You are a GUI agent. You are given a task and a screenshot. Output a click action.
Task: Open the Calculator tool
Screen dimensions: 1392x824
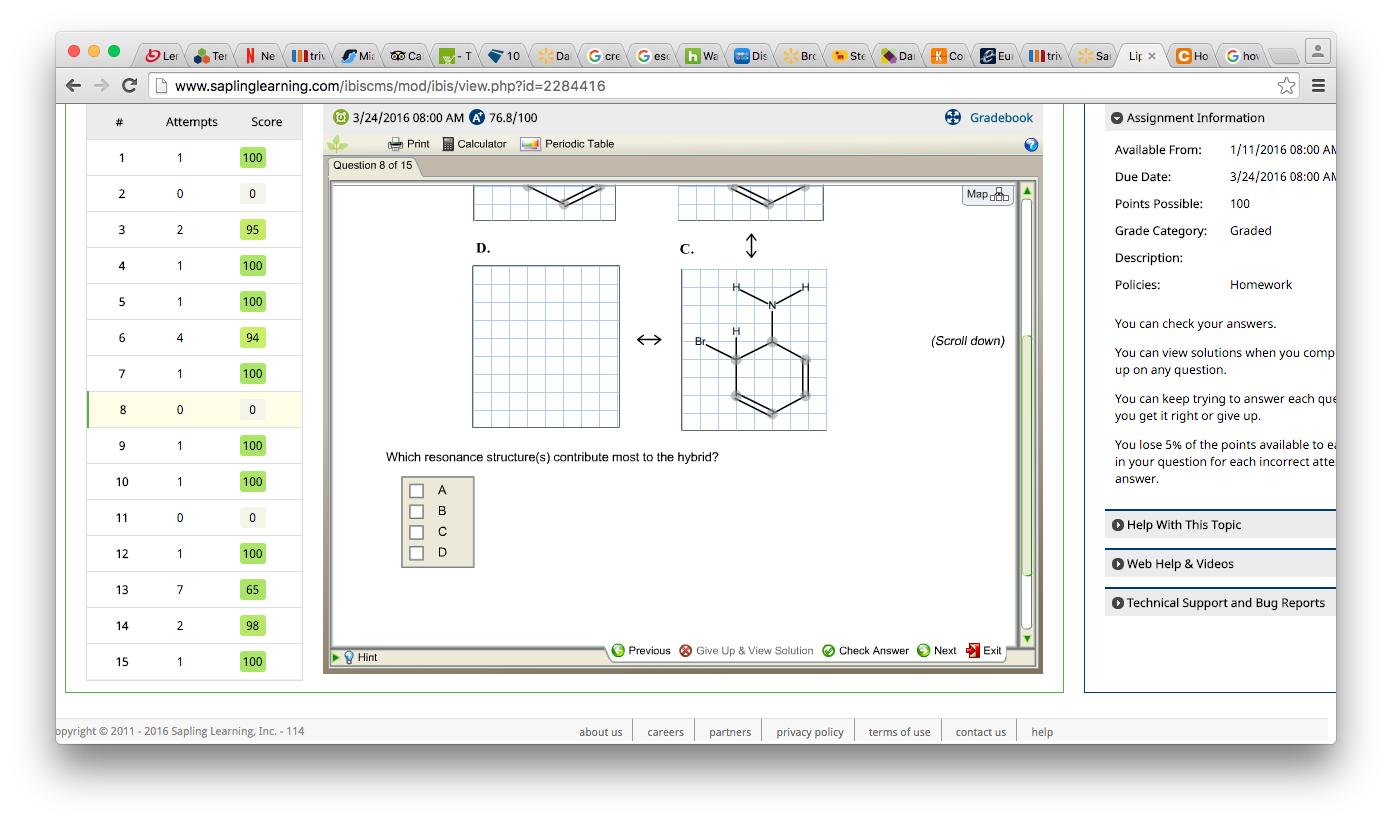tap(448, 144)
